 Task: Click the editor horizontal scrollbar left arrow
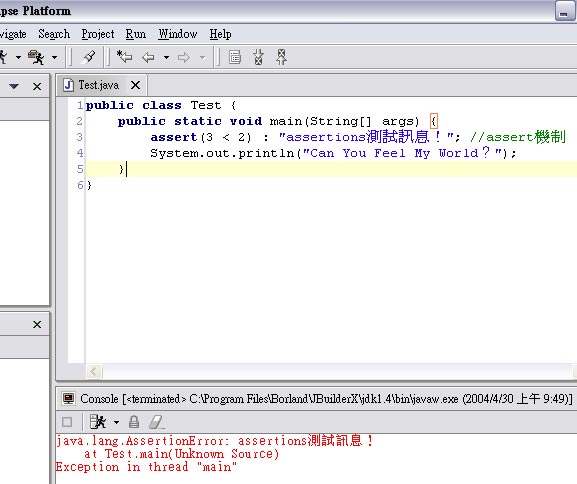pos(93,371)
